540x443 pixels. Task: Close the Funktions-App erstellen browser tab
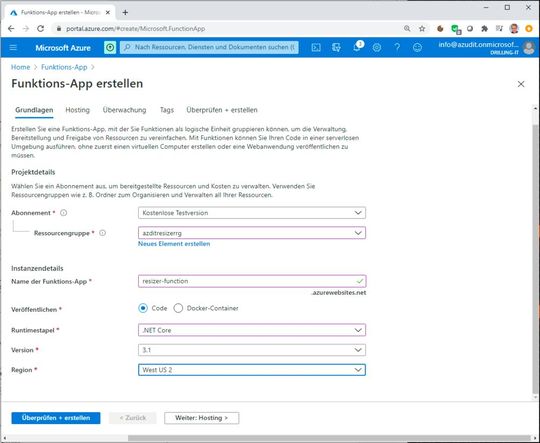coord(108,12)
